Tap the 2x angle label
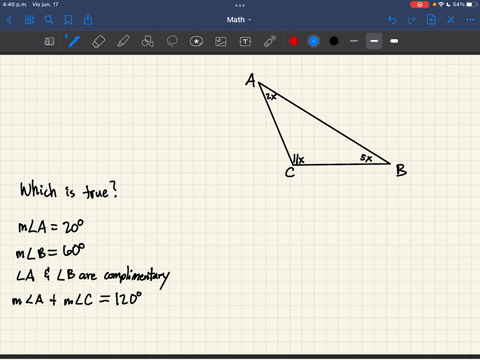Image resolution: width=480 pixels, height=360 pixels. (271, 97)
